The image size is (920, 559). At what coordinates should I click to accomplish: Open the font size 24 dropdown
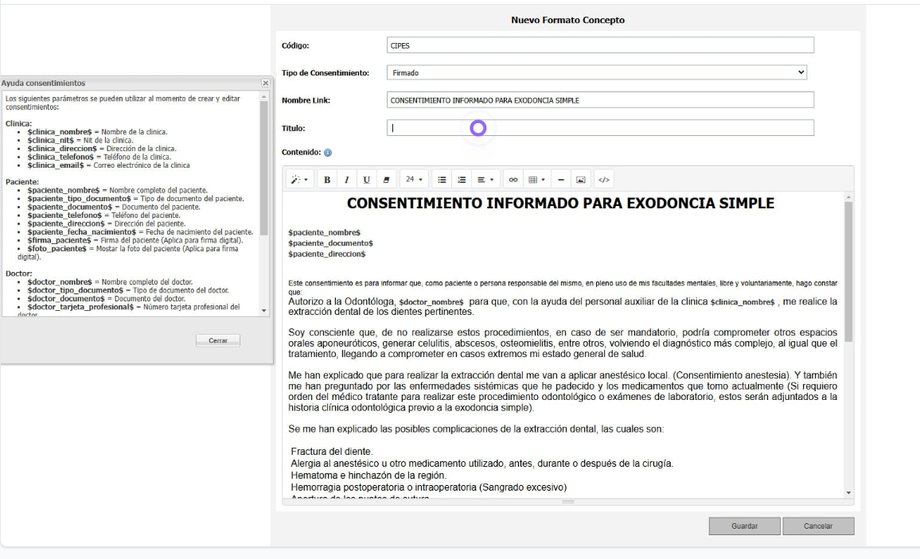(x=414, y=179)
